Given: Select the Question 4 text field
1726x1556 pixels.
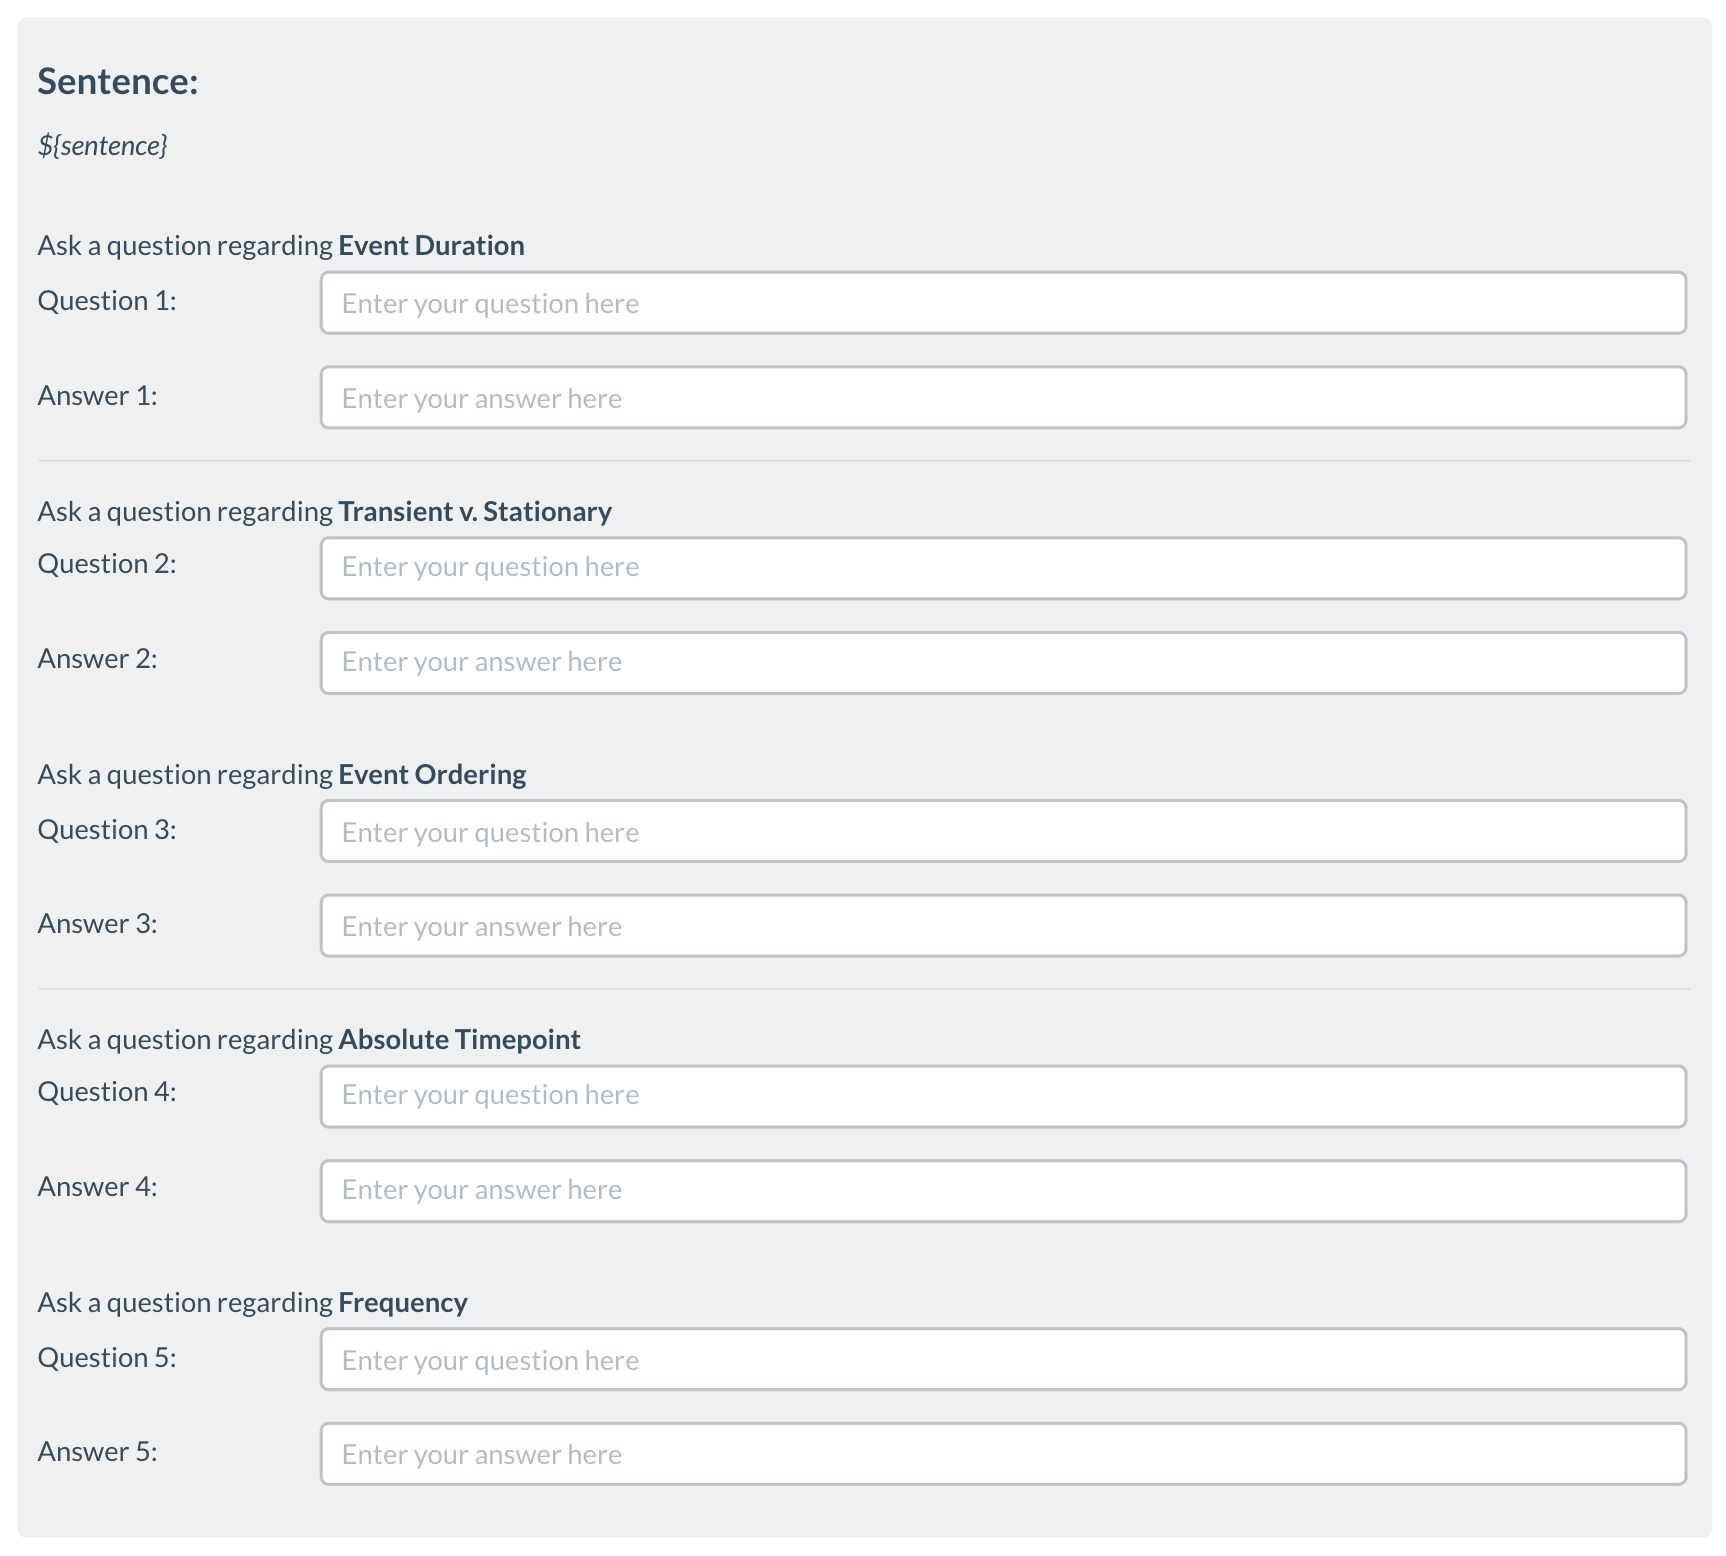Looking at the screenshot, I should [x=1002, y=1096].
